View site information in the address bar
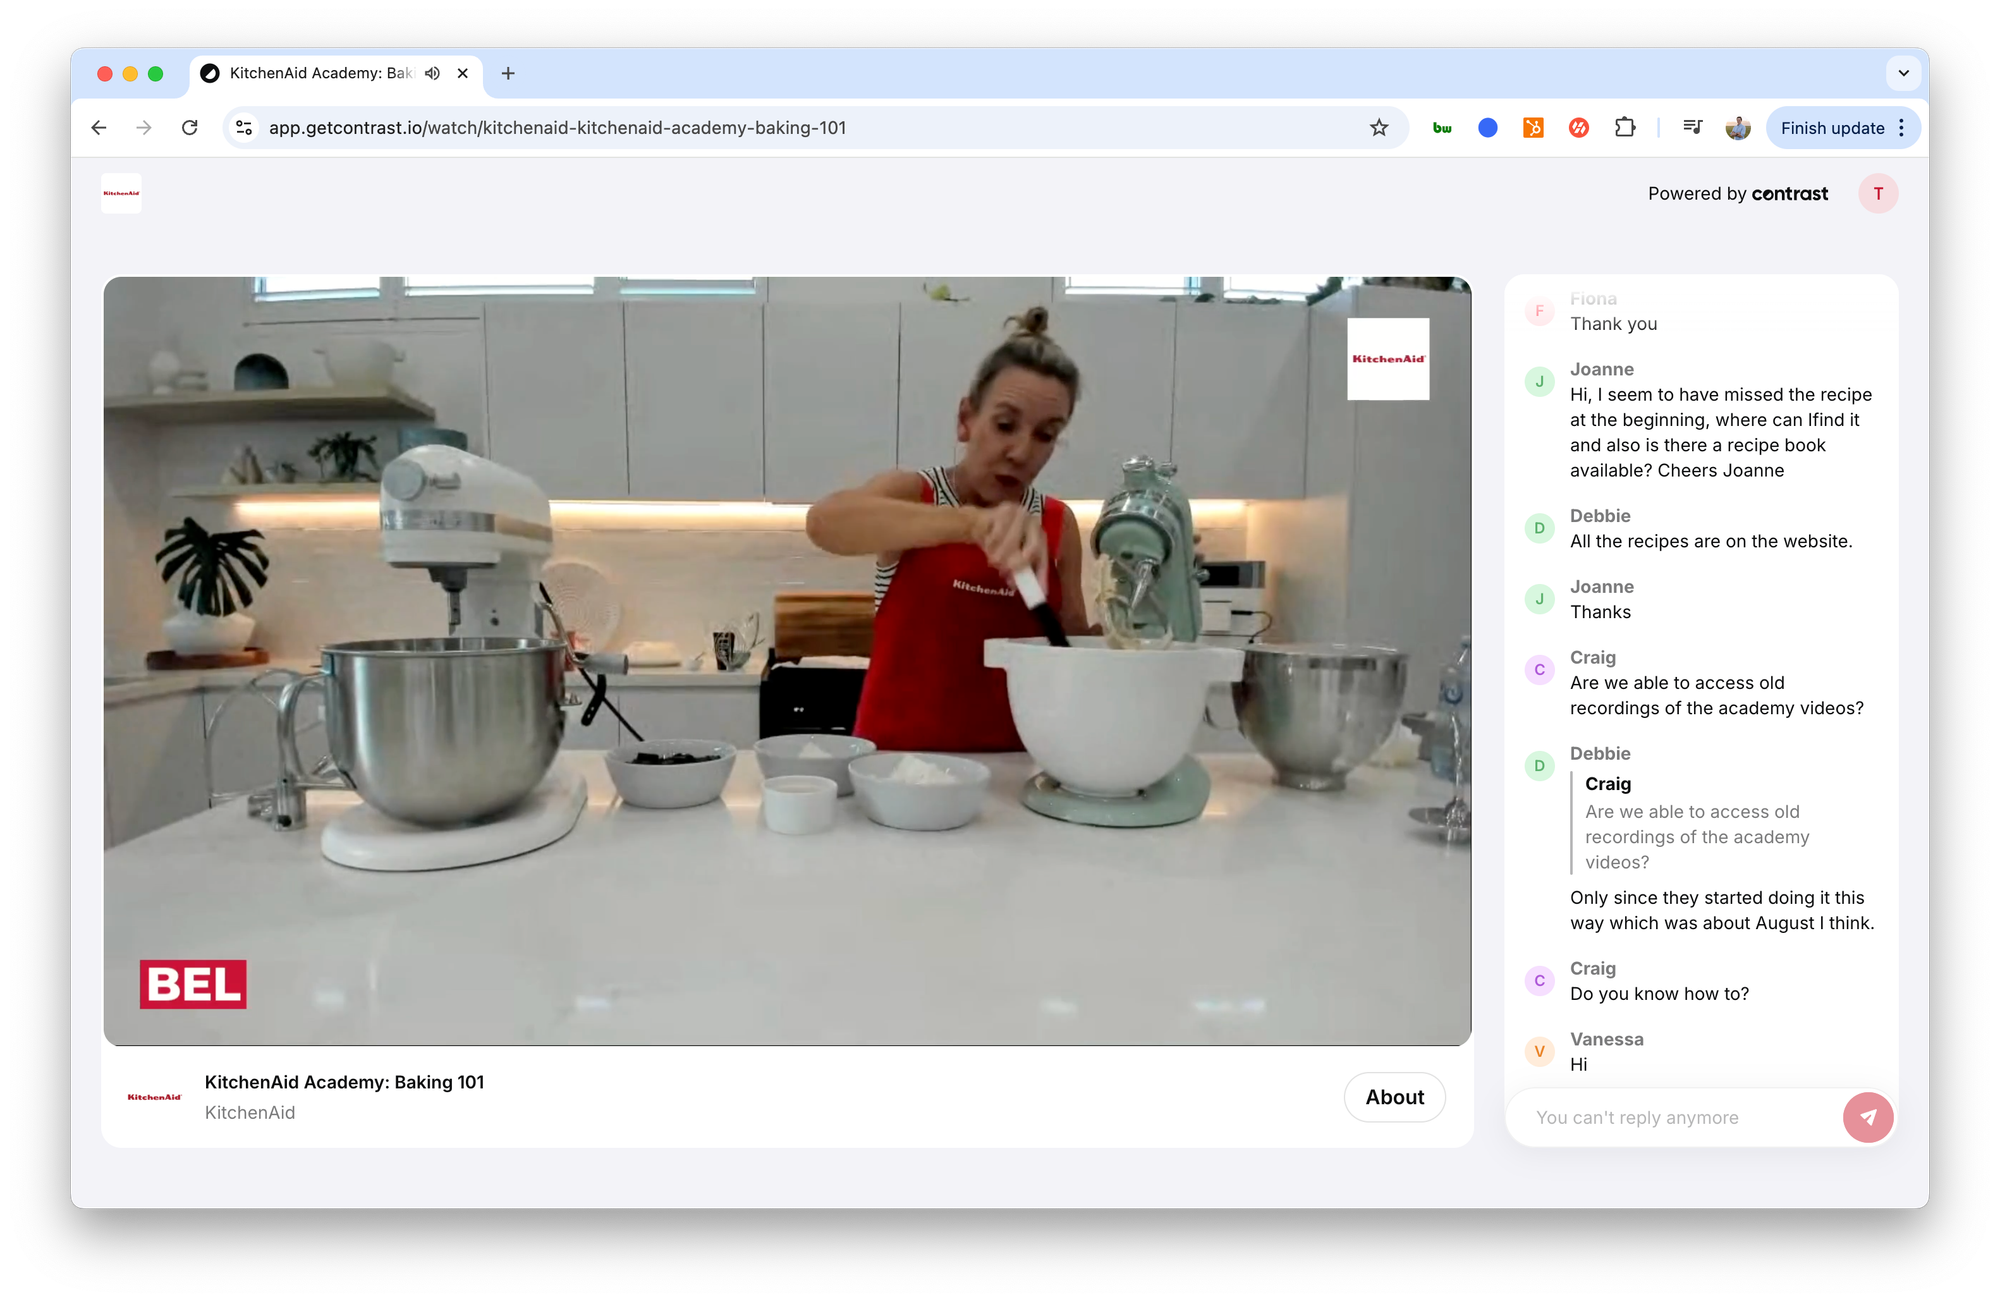Viewport: 2000px width, 1302px height. (243, 127)
